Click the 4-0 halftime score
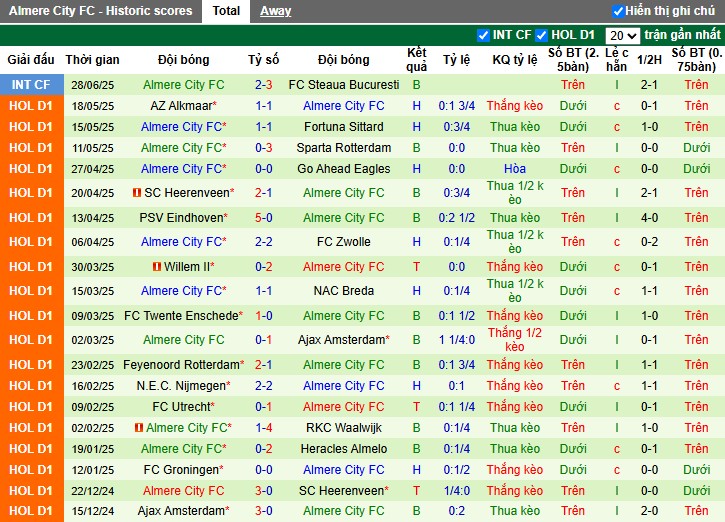Viewport: 725px width, 522px height. pyautogui.click(x=649, y=218)
